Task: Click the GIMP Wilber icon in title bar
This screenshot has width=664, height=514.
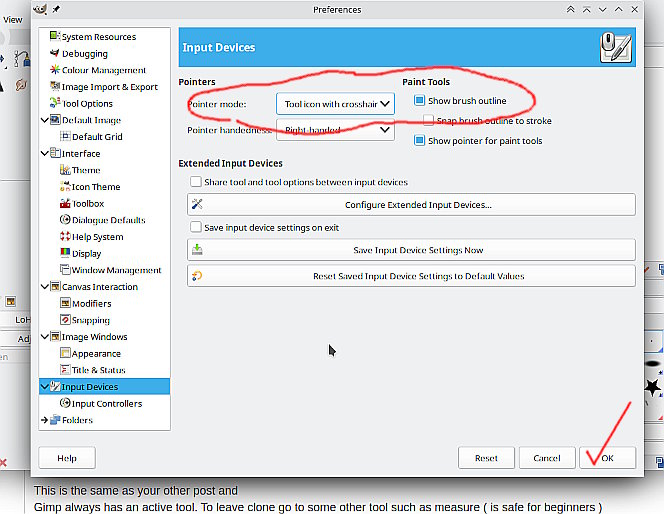Action: [40, 9]
